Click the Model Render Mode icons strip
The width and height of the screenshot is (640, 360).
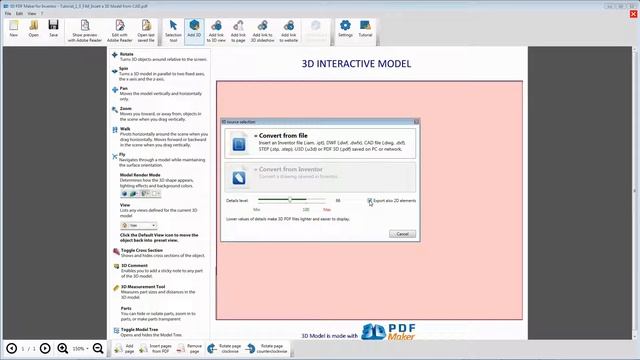click(x=140, y=193)
